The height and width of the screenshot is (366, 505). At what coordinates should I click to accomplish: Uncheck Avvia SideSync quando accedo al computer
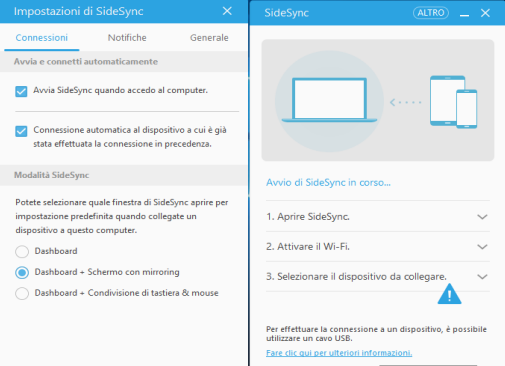click(x=21, y=91)
